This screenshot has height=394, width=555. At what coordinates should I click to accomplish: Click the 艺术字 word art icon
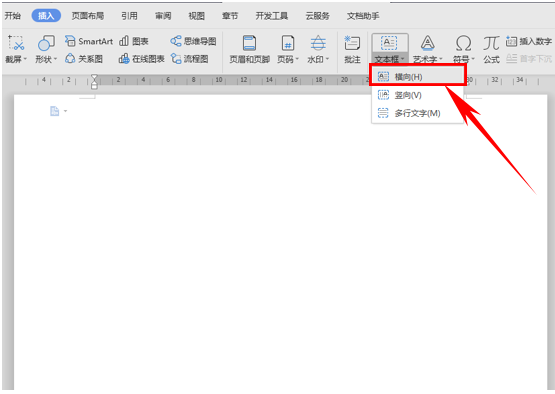pos(428,43)
